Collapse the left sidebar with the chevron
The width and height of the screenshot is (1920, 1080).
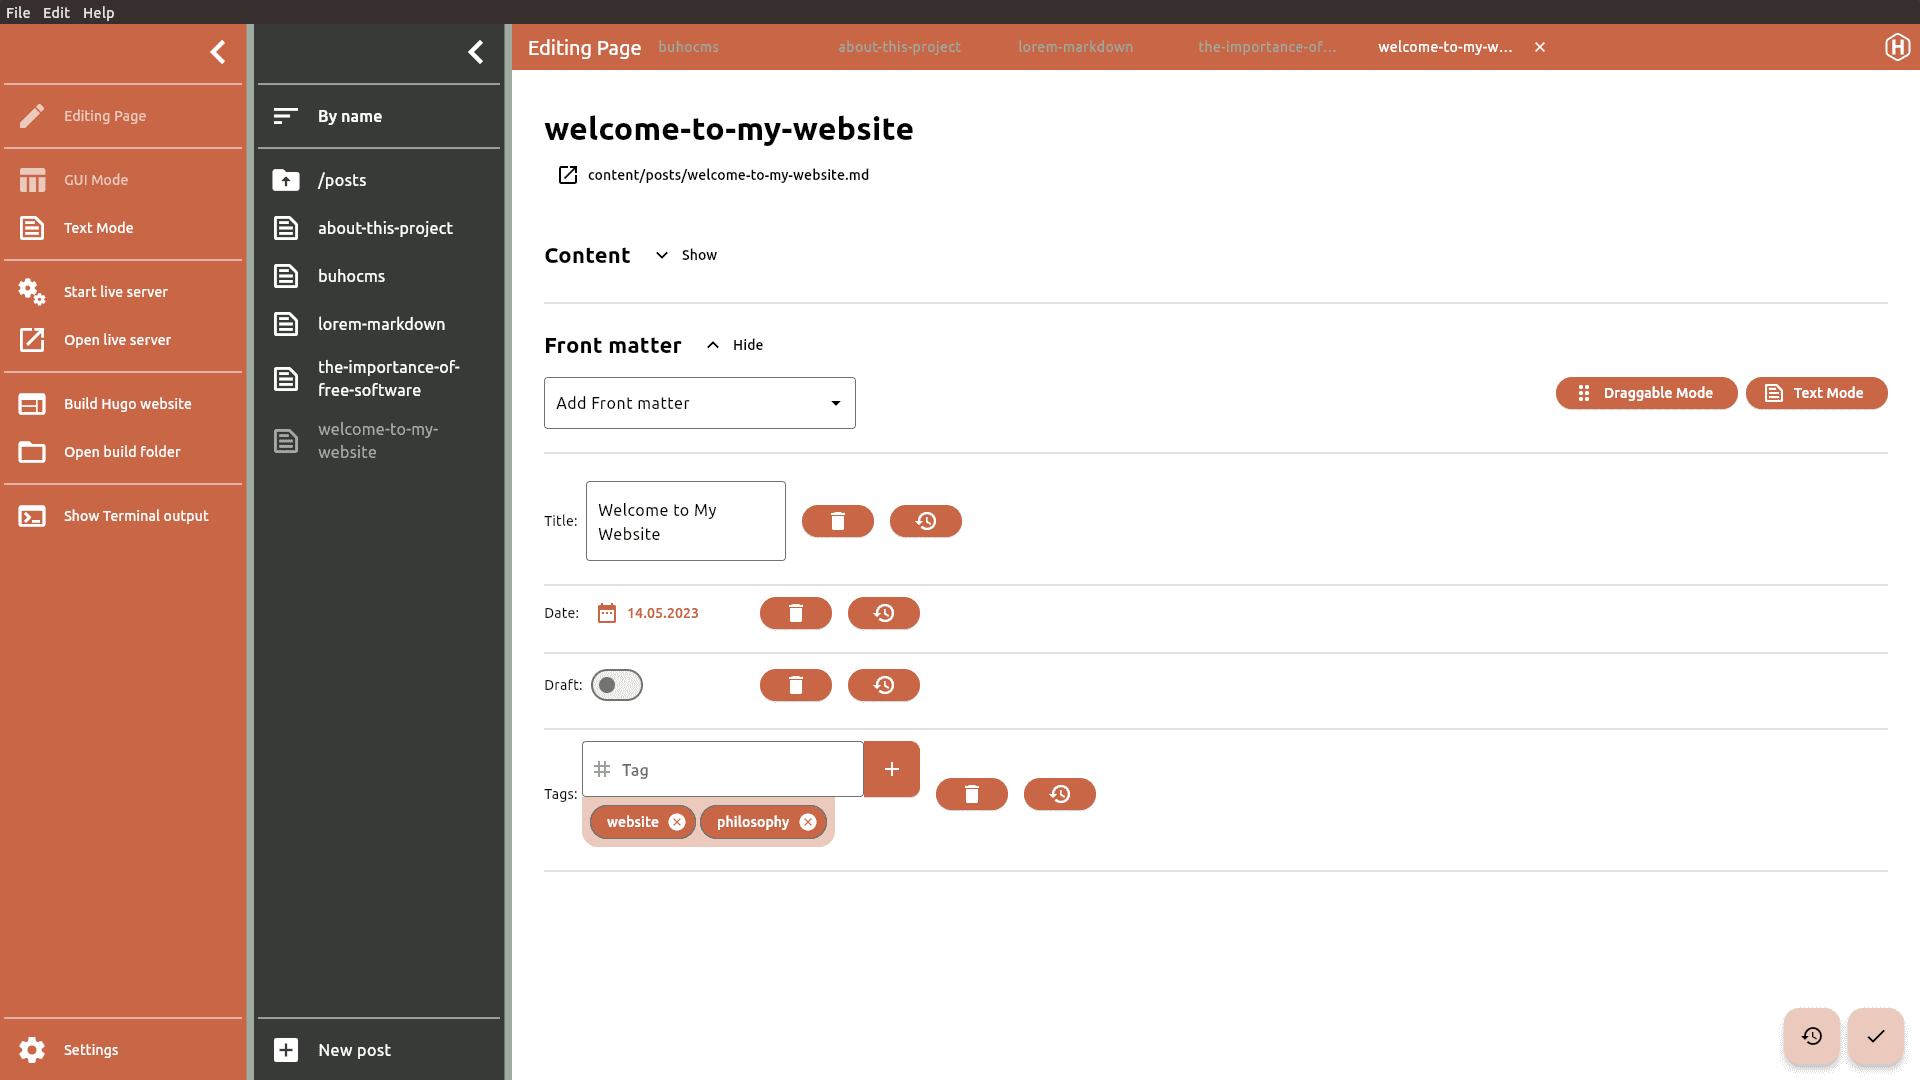tap(218, 52)
